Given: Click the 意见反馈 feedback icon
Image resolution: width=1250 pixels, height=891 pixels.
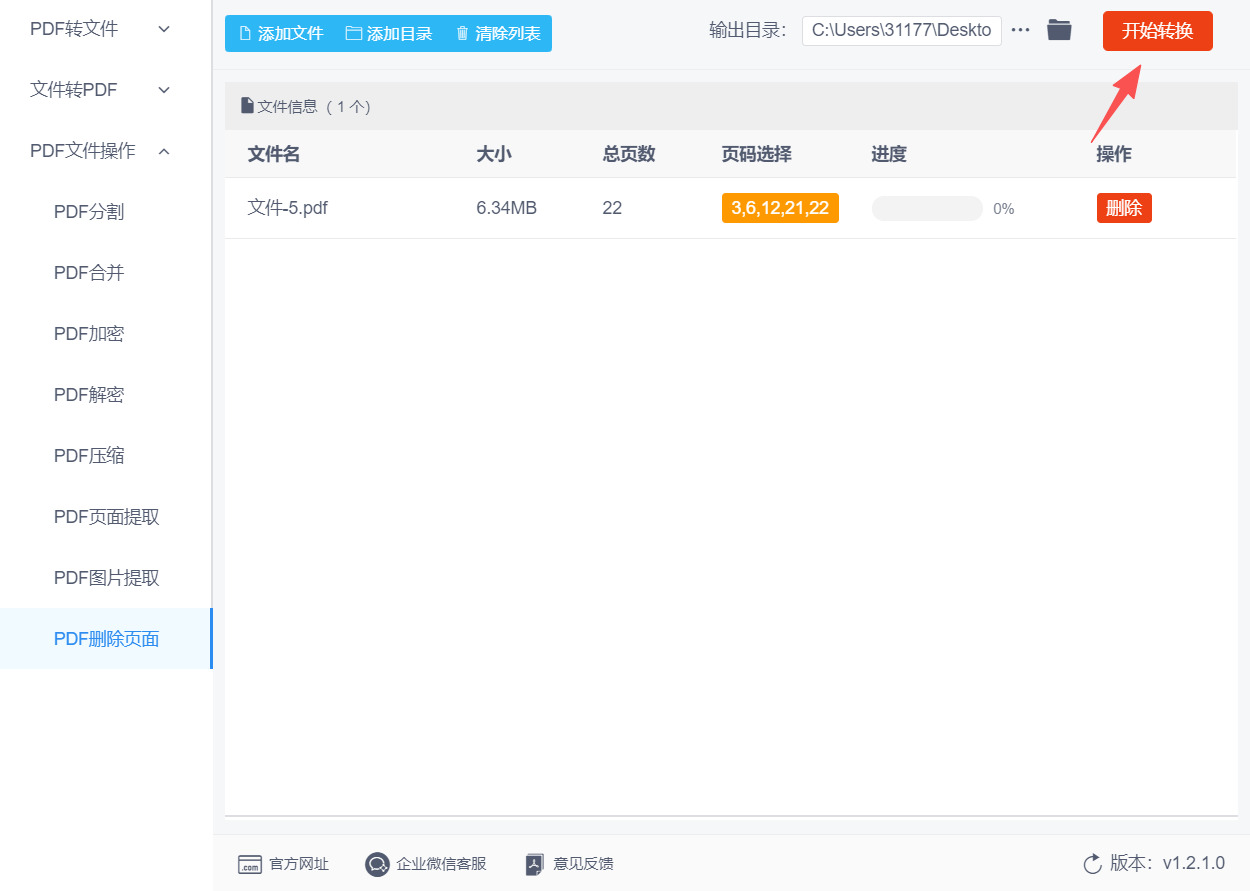Looking at the screenshot, I should point(534,864).
